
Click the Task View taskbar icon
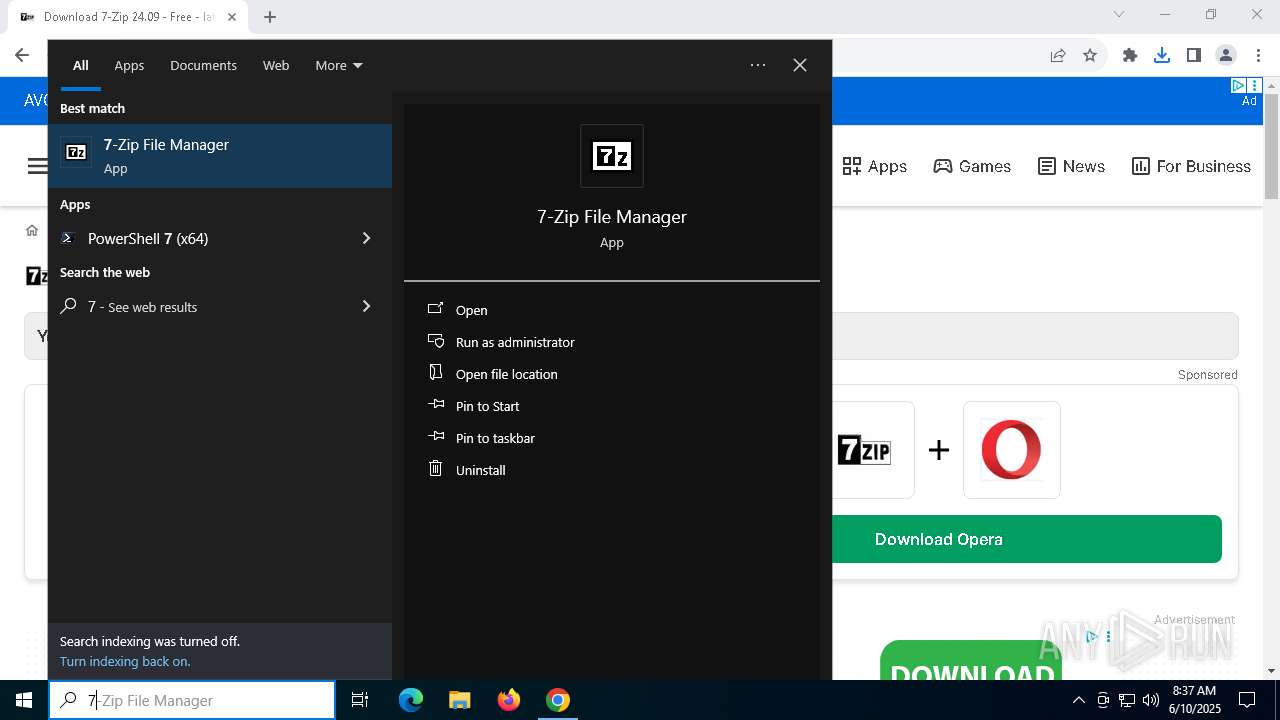click(x=360, y=700)
